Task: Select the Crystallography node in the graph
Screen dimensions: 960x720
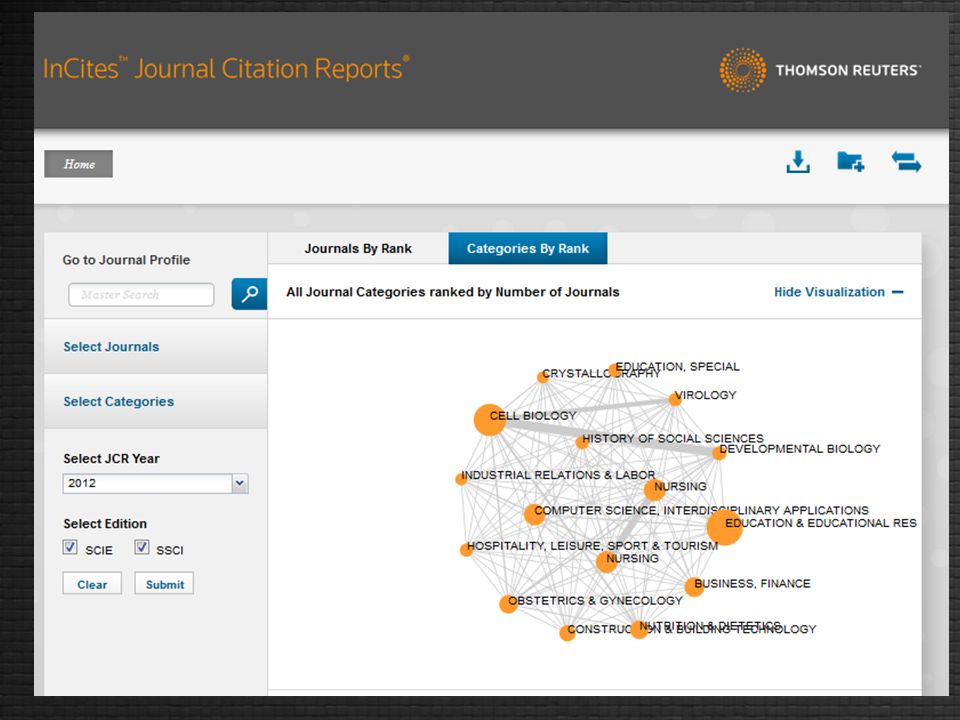Action: click(542, 377)
